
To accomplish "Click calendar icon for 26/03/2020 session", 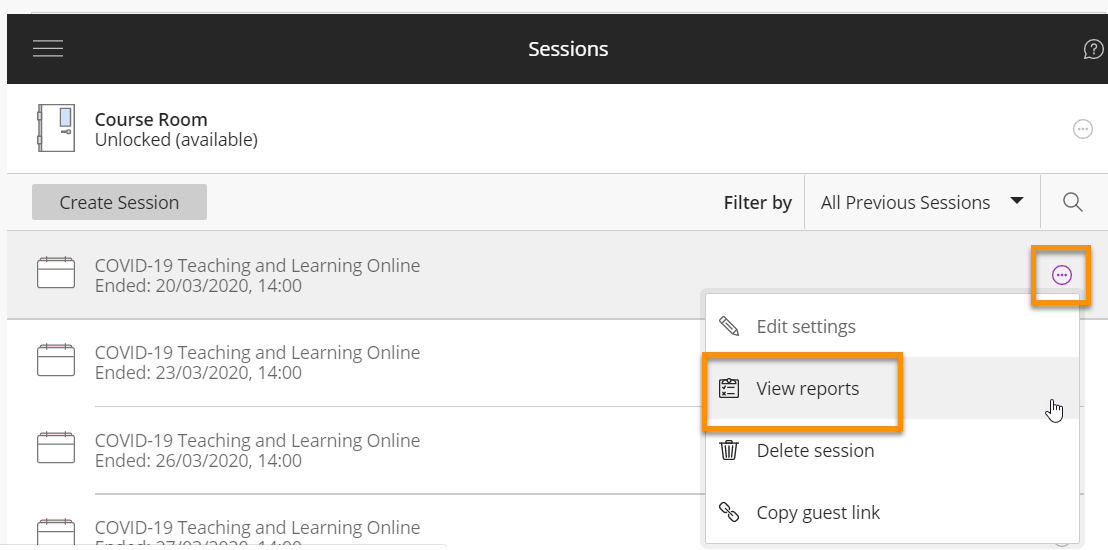I will tap(56, 448).
